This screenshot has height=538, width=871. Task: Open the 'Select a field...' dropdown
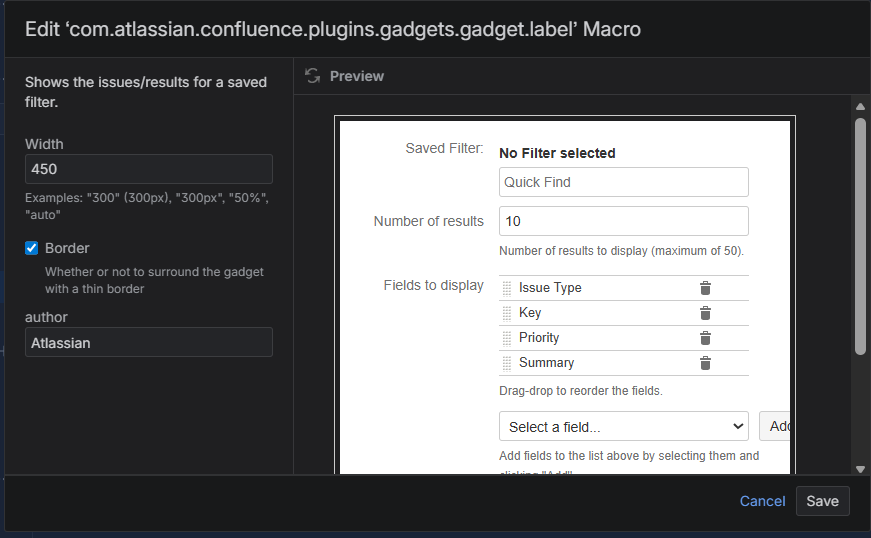(x=624, y=427)
